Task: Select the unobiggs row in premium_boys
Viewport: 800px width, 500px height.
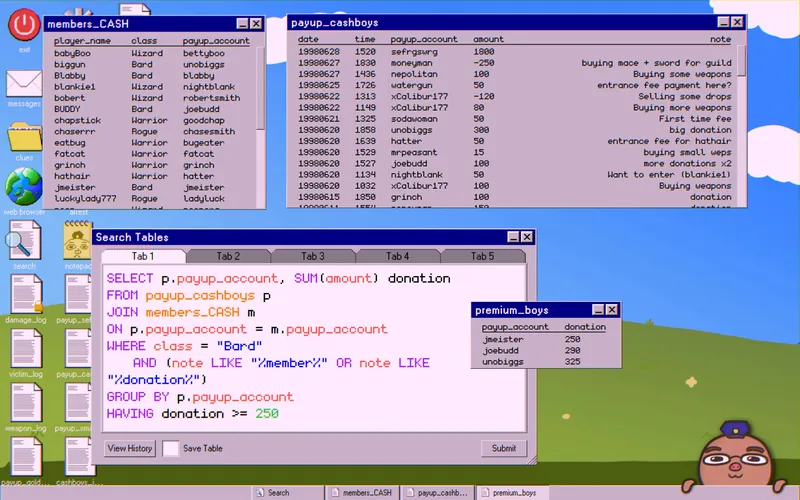Action: [543, 362]
